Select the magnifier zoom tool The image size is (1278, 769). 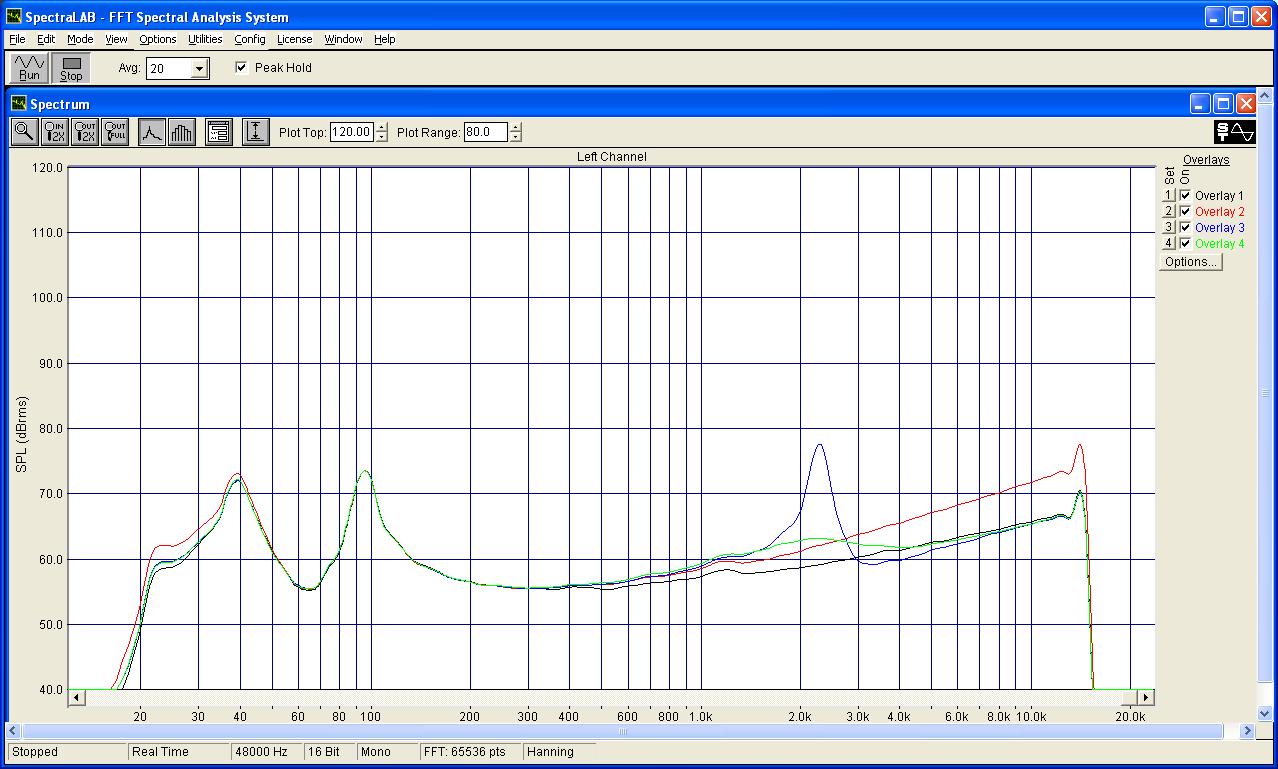pyautogui.click(x=24, y=132)
